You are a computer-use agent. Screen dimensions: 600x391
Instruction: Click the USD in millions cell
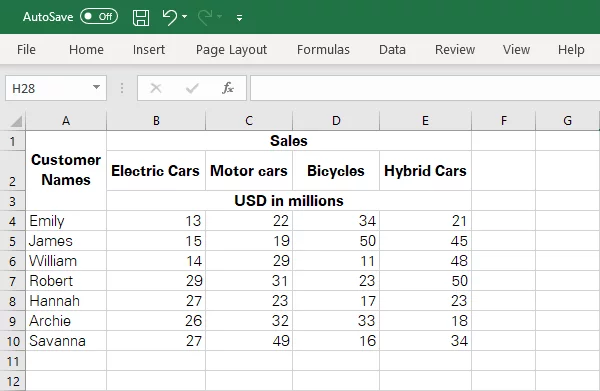click(289, 200)
